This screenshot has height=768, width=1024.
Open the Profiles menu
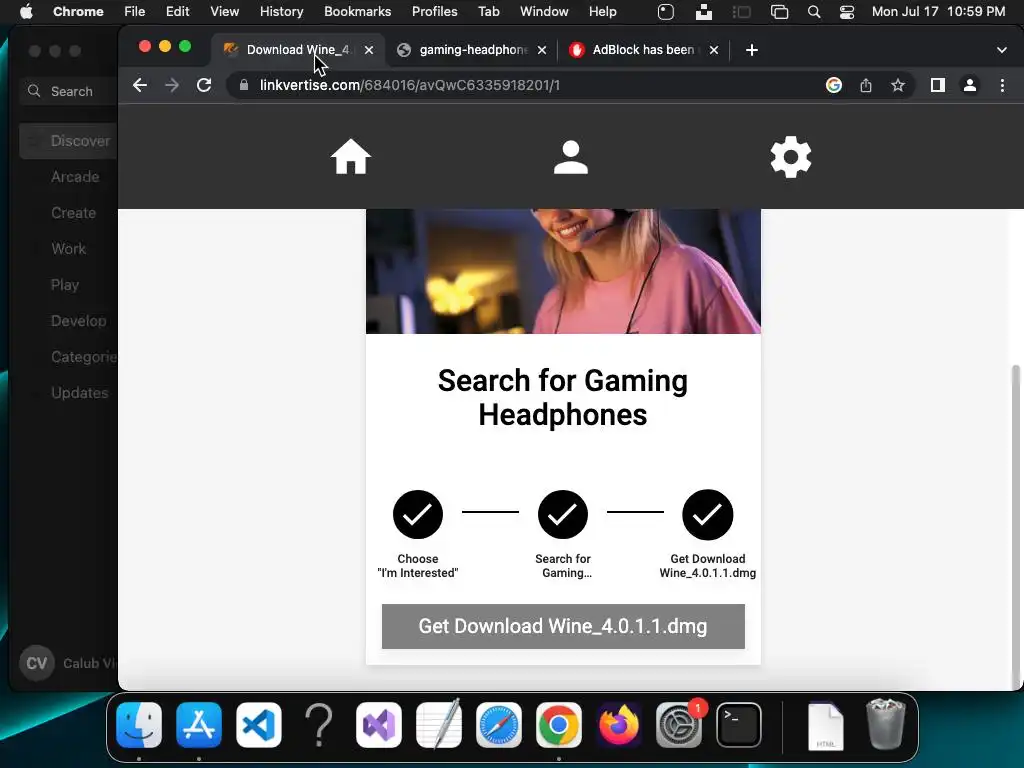pos(434,12)
